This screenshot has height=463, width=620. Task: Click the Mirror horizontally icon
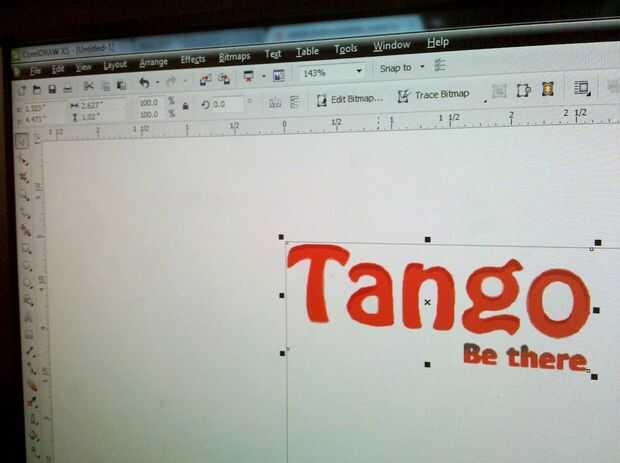275,103
